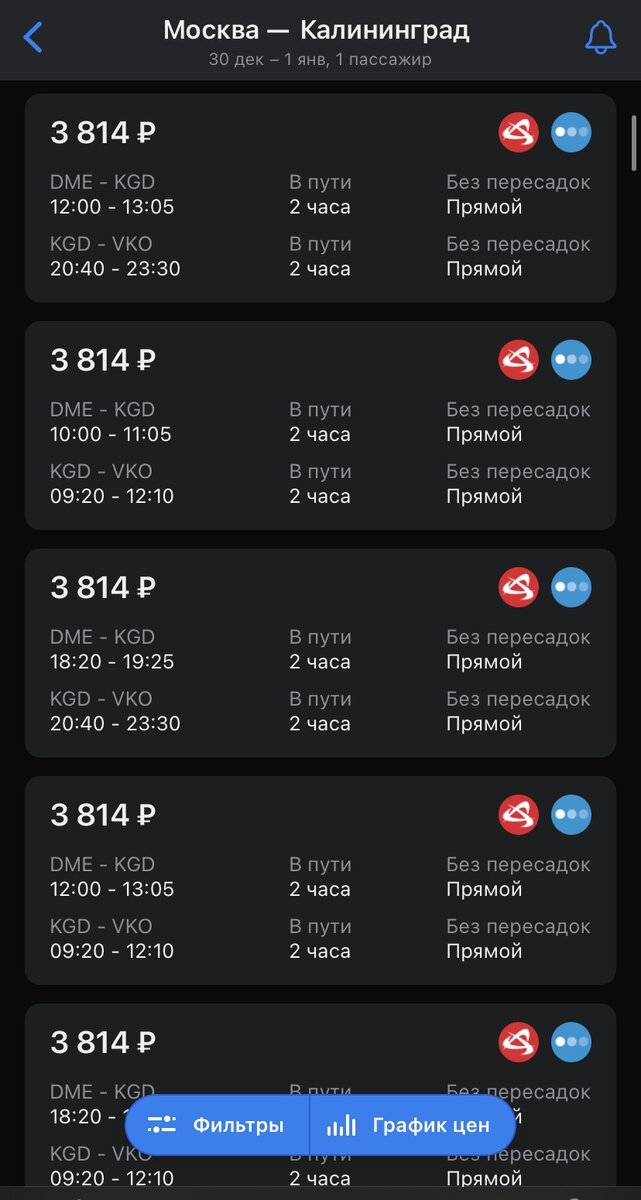This screenshot has height=1200, width=641.
Task: Tap the blue dotted airline icon on the bottom card
Action: pyautogui.click(x=571, y=1041)
